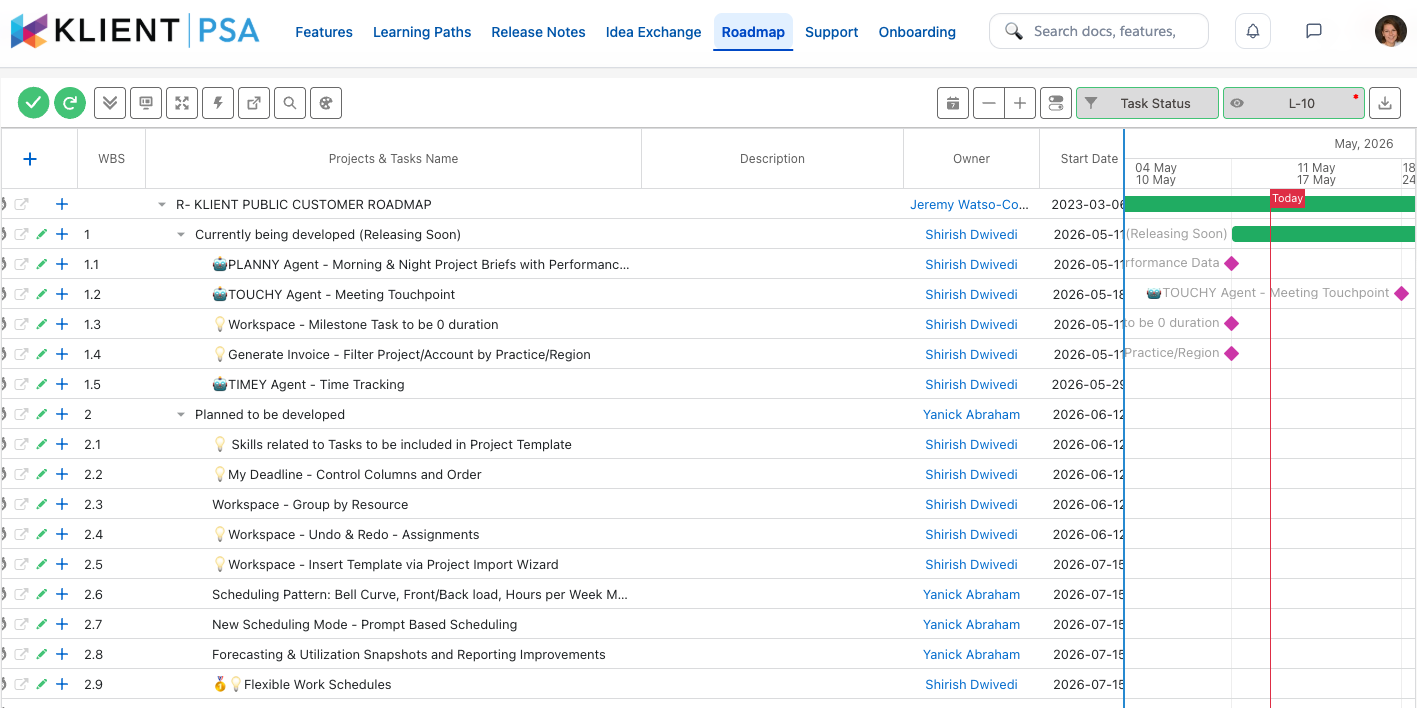The image size is (1417, 708).
Task: Select TIMEY Agent - Time Tracking task
Action: coord(308,384)
